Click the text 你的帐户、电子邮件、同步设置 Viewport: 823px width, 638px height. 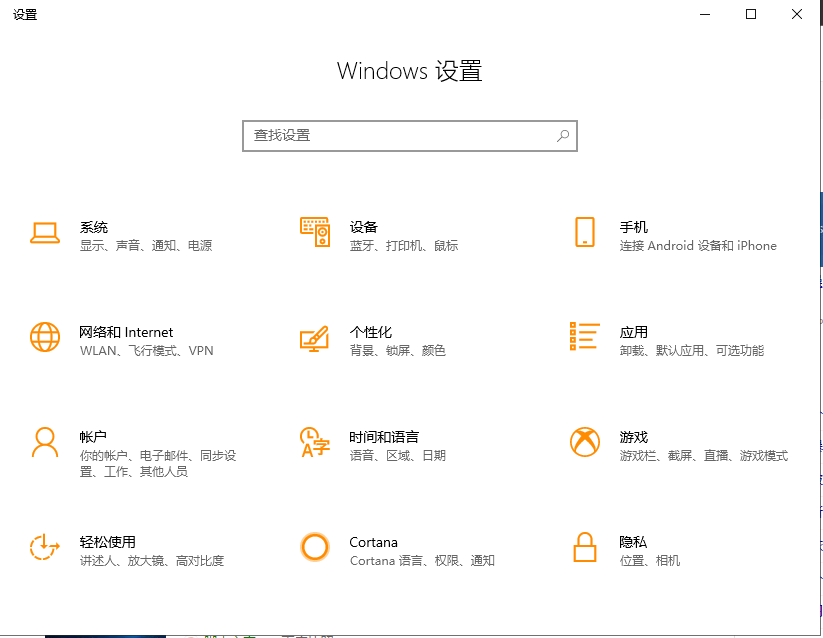pyautogui.click(x=158, y=464)
